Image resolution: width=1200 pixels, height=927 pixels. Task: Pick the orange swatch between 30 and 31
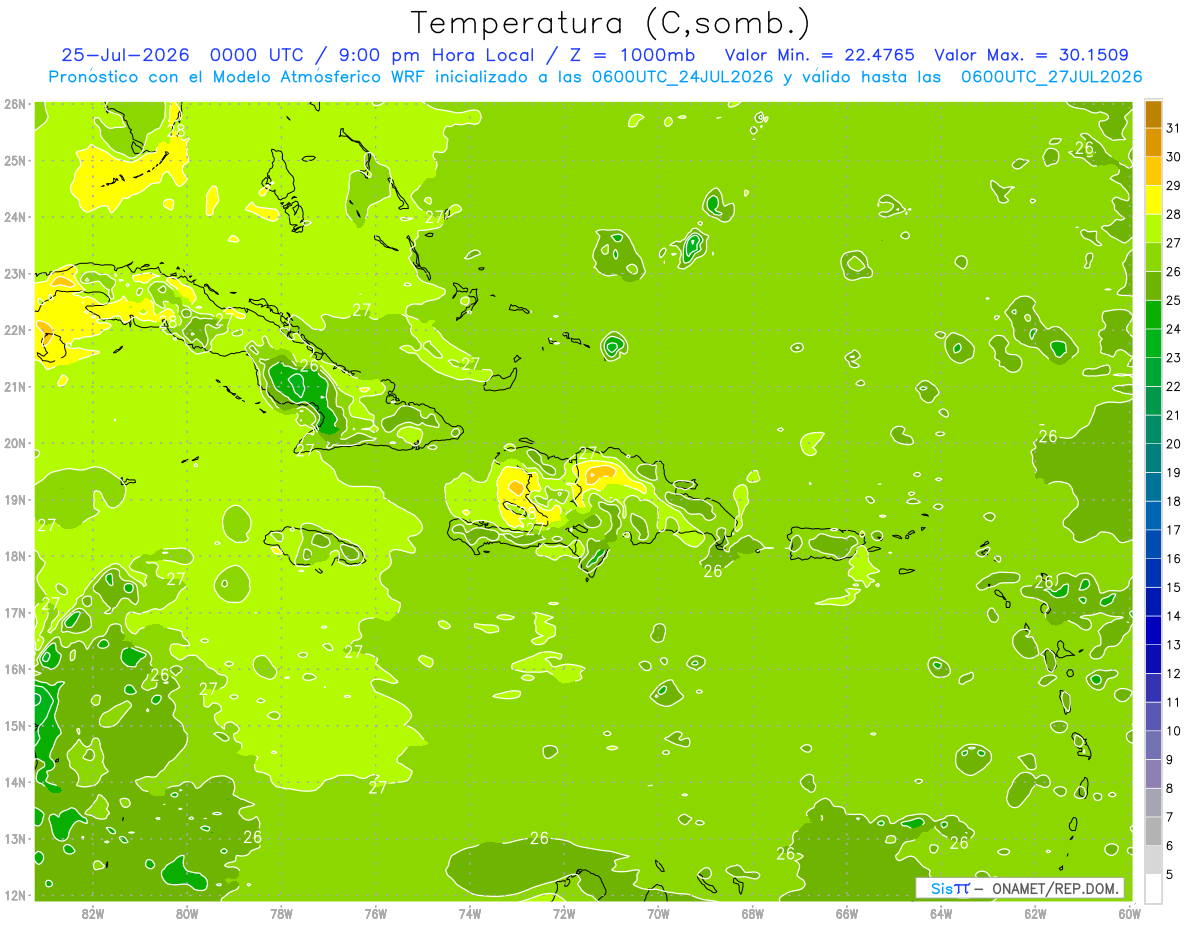(1153, 142)
